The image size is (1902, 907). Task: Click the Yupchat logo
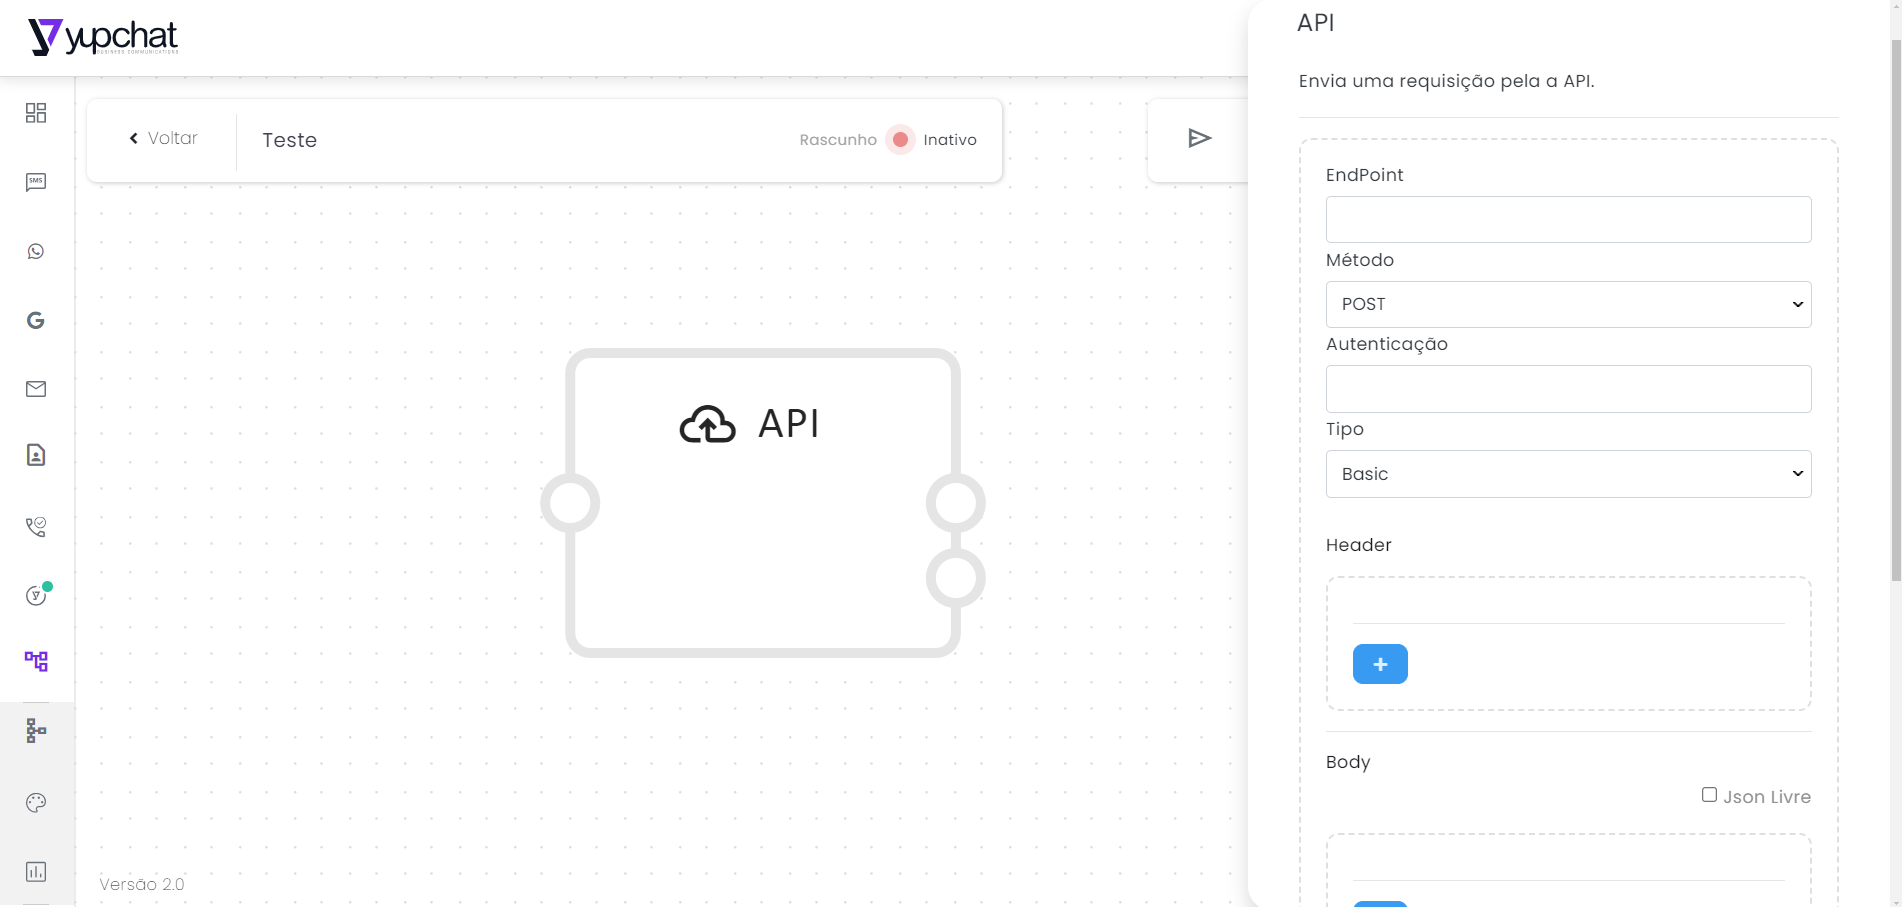coord(103,37)
